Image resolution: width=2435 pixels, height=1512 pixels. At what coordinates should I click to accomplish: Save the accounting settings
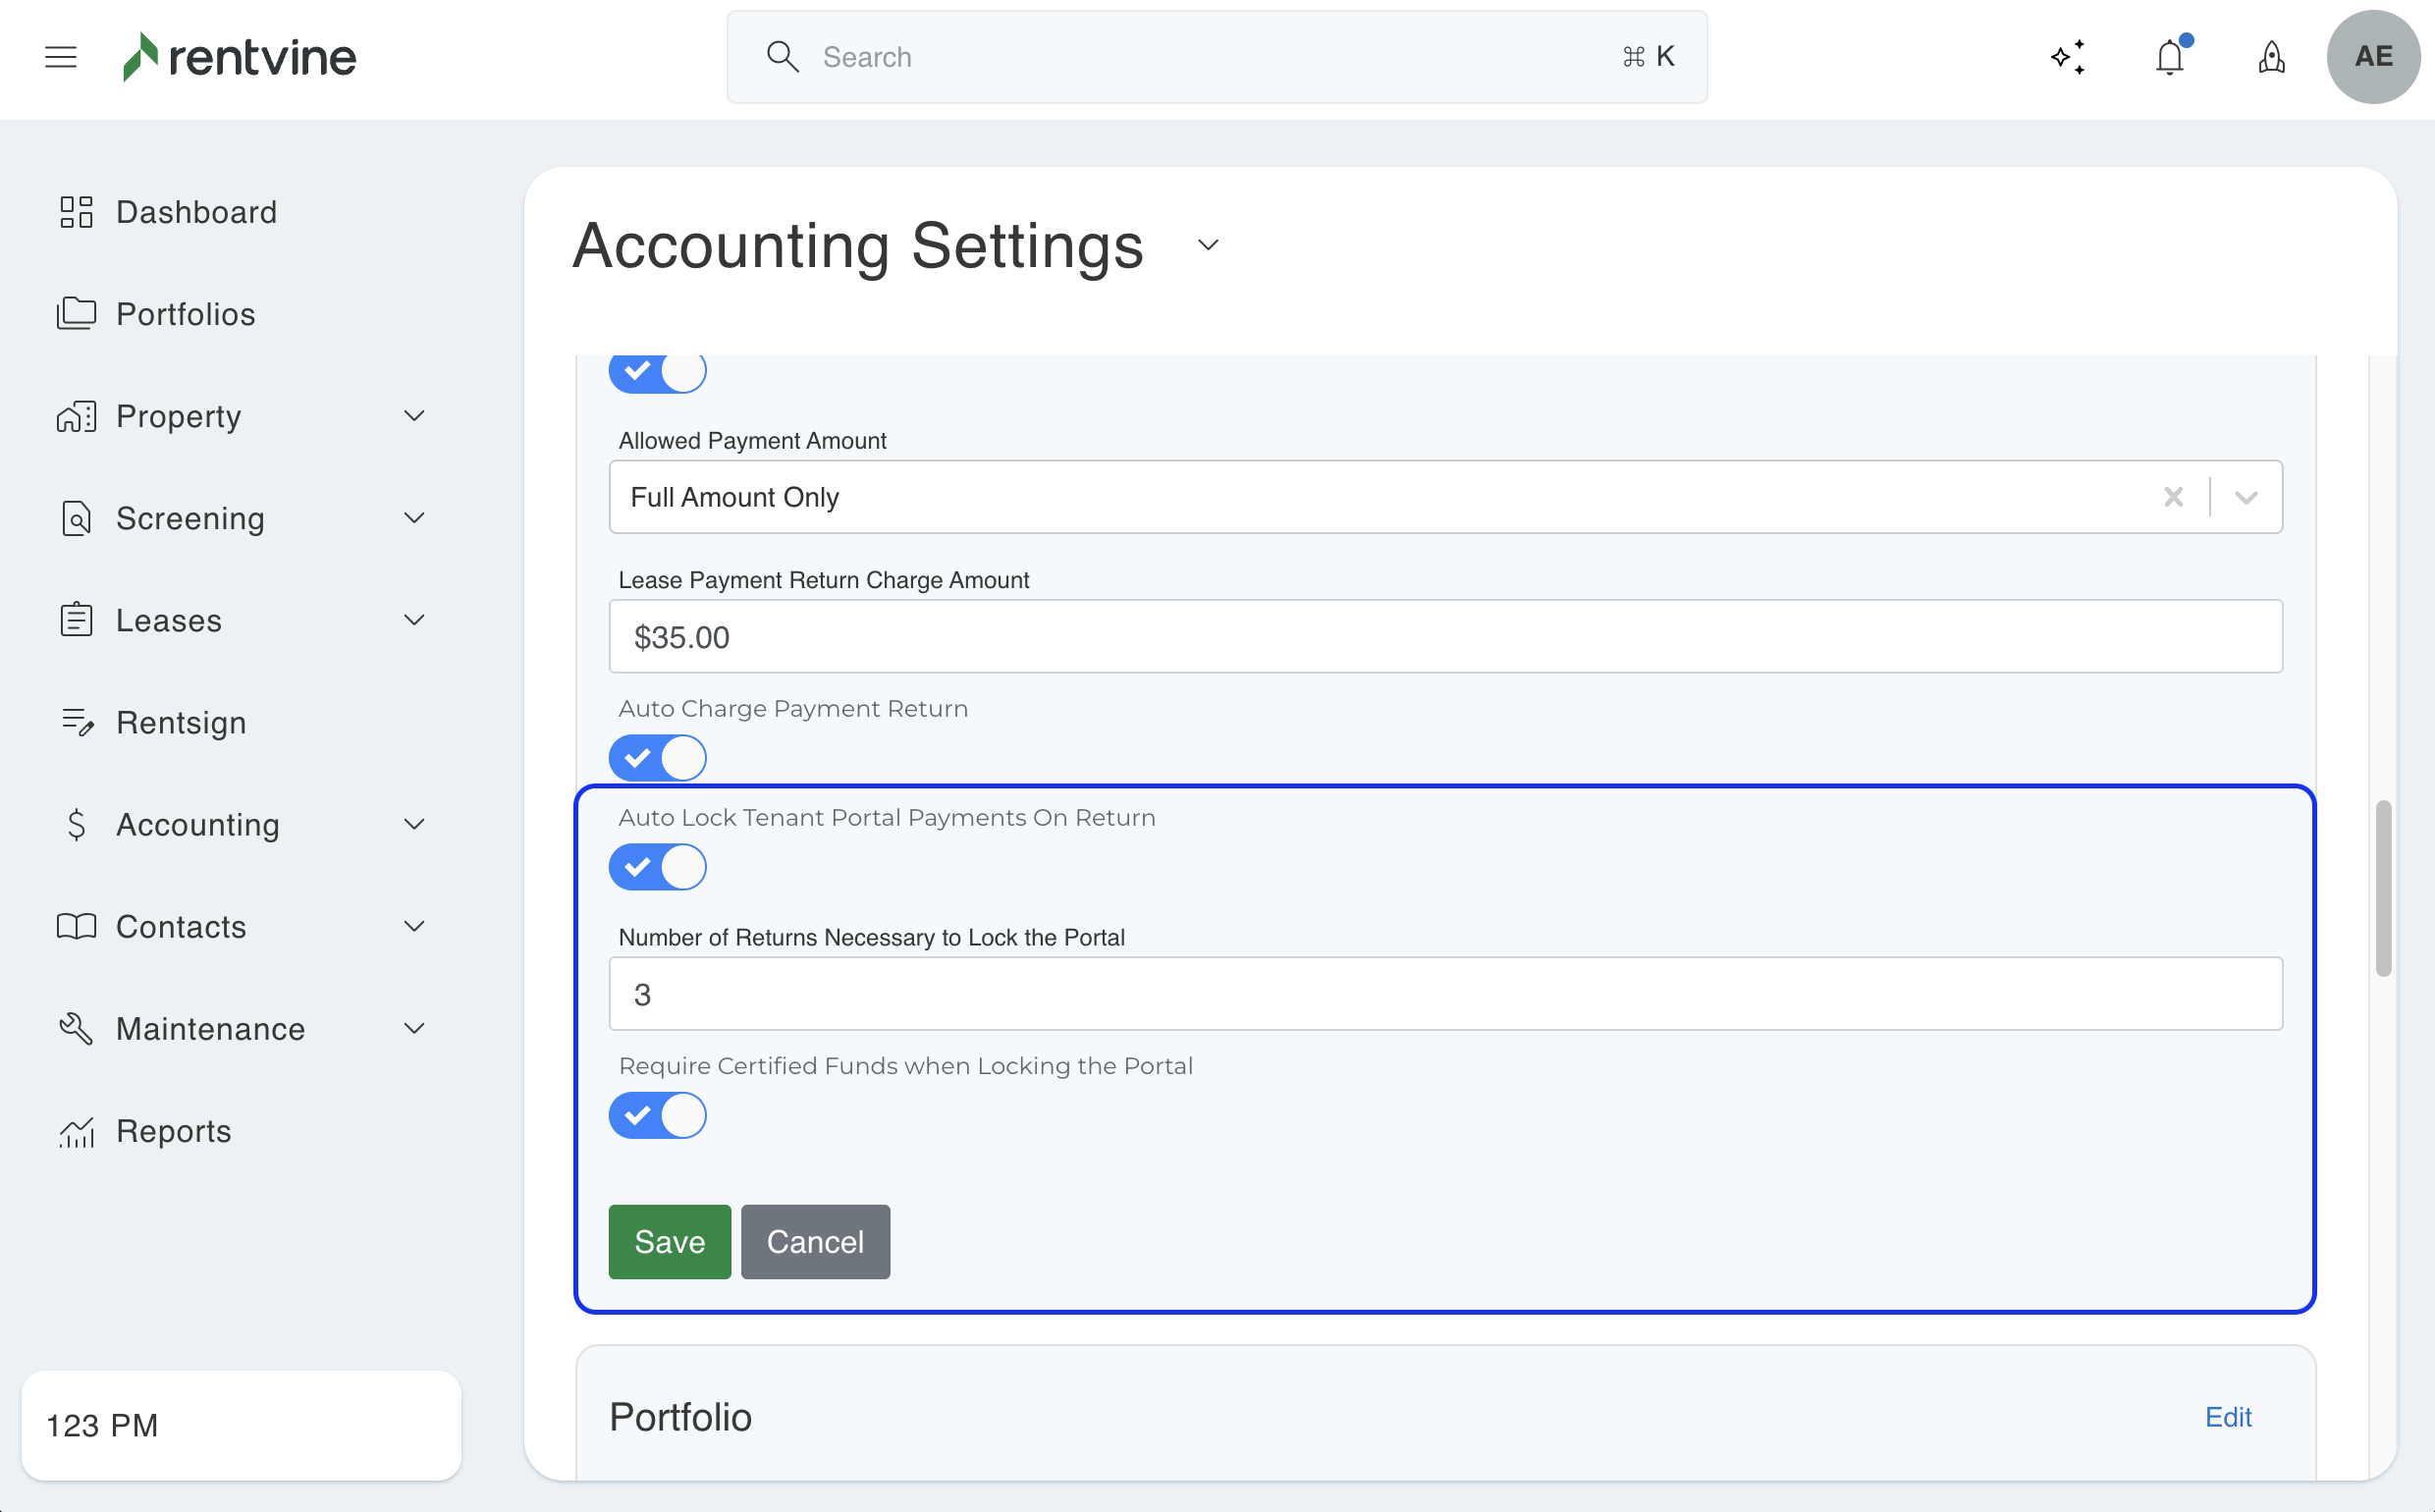669,1241
